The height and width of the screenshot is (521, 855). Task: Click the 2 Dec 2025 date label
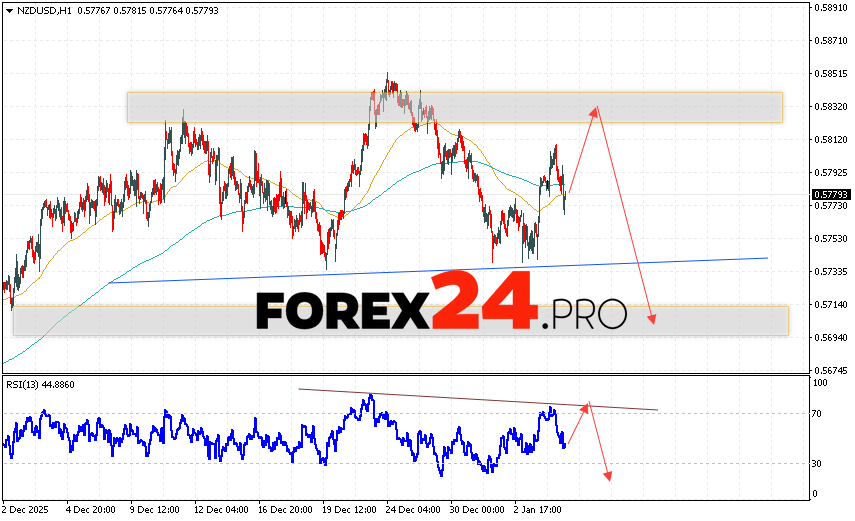[x=29, y=508]
